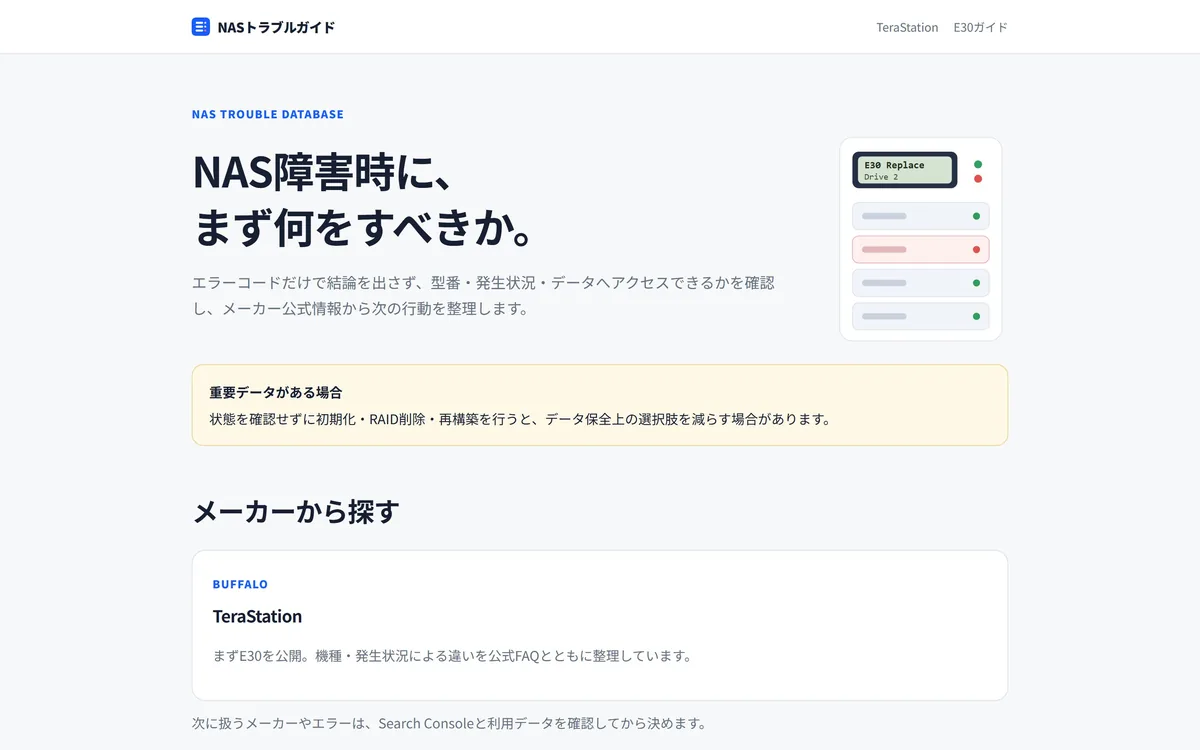Click the エラーコードだけで intro paragraph
Image resolution: width=1200 pixels, height=750 pixels.
coord(483,296)
